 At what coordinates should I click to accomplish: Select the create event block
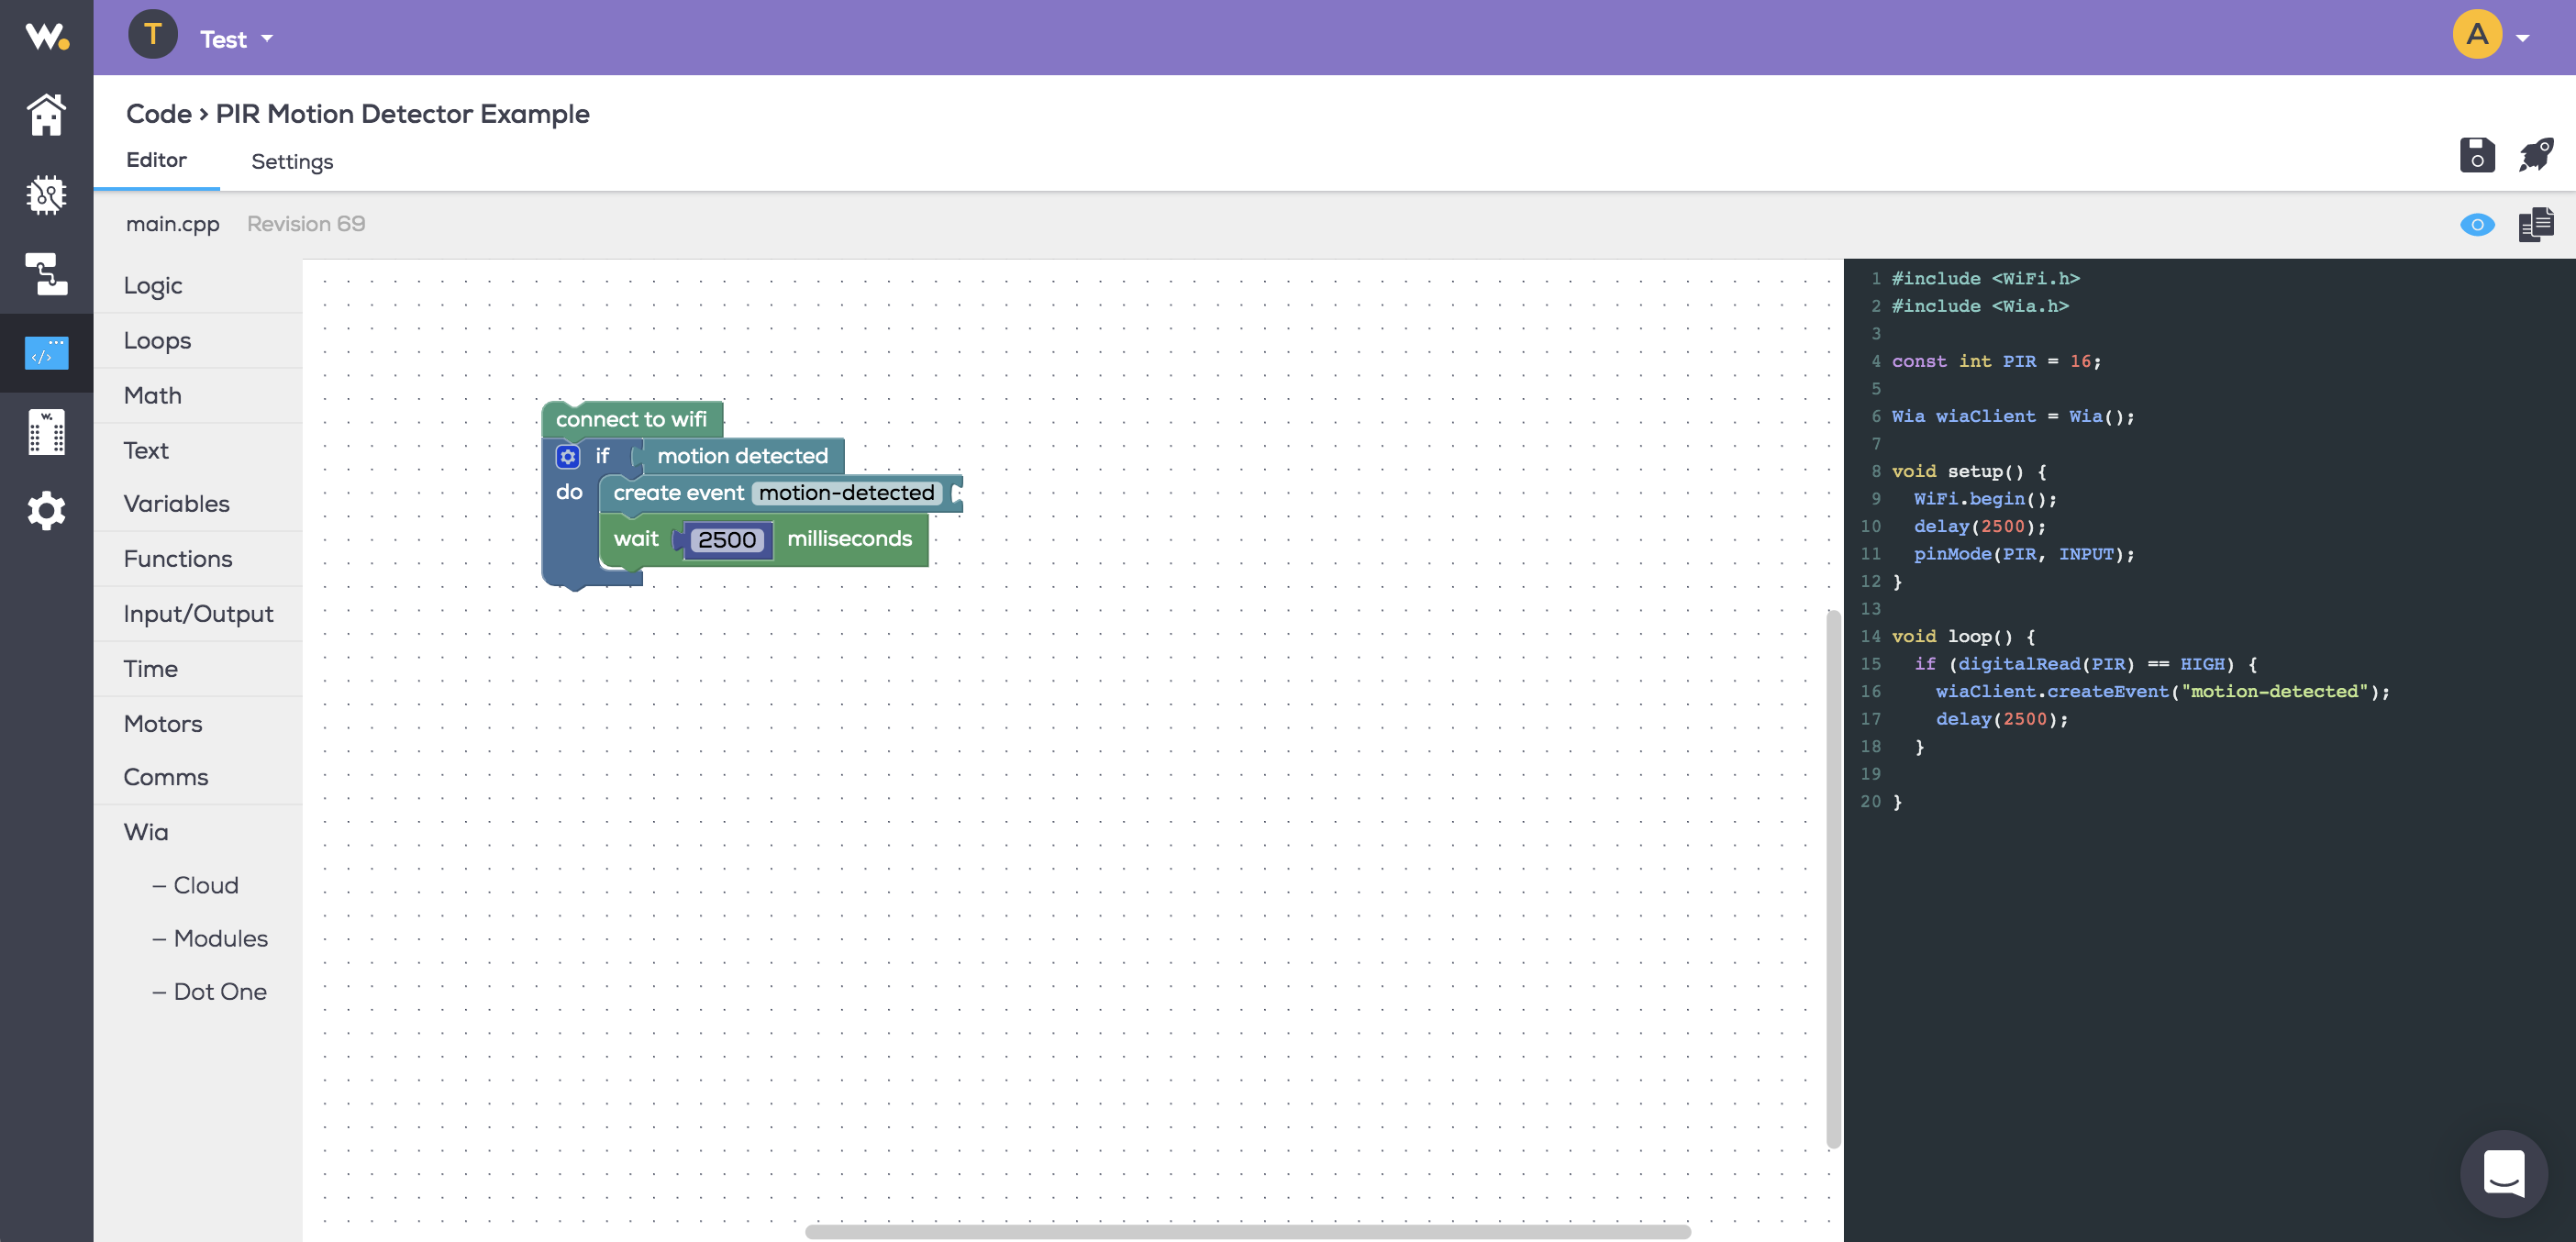click(678, 493)
